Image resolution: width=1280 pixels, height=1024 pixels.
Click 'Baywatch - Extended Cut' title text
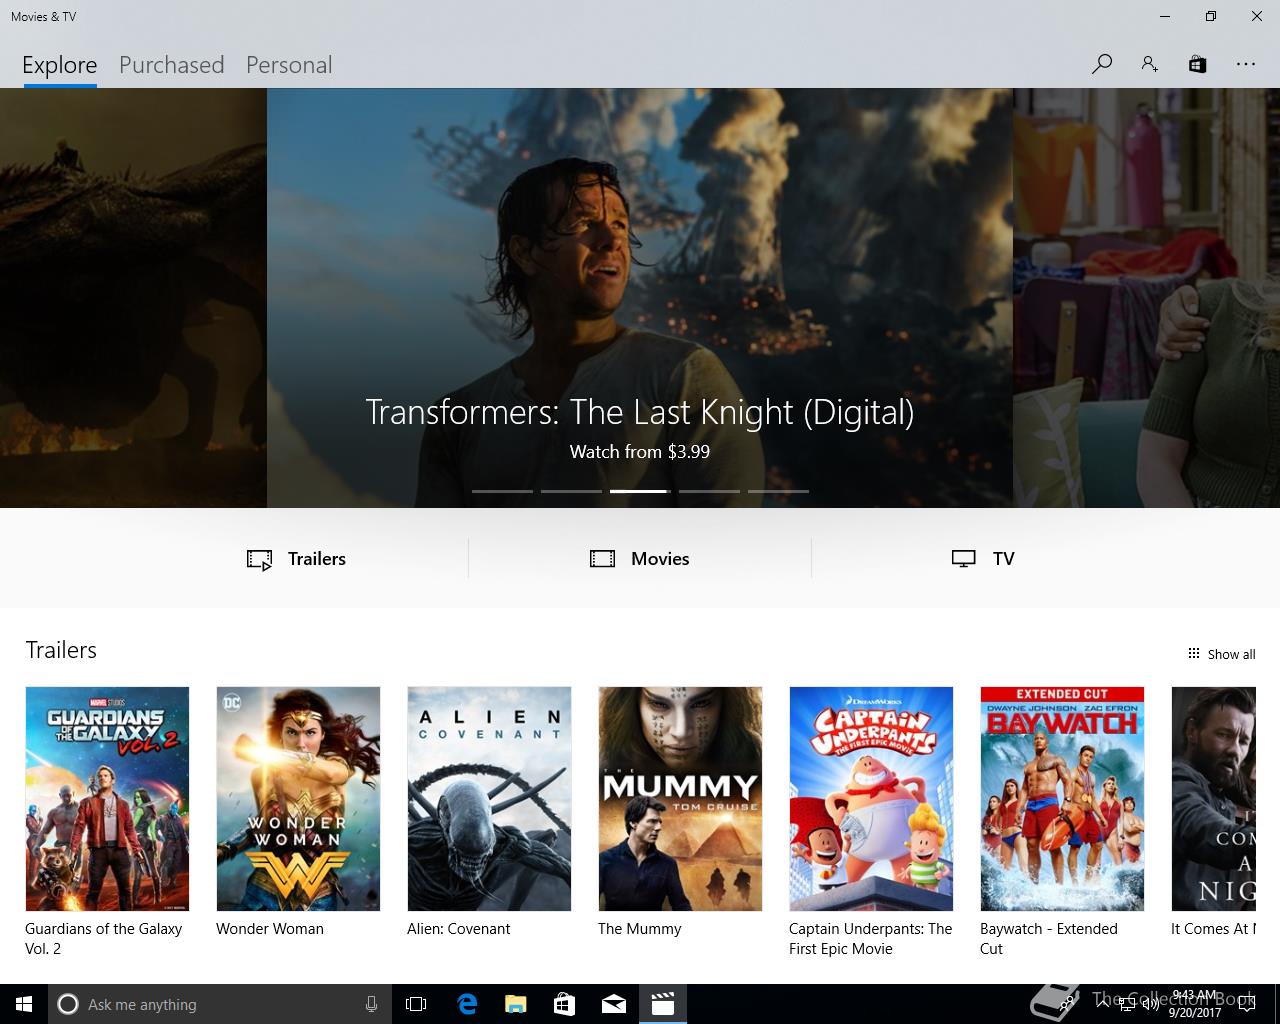(1049, 939)
